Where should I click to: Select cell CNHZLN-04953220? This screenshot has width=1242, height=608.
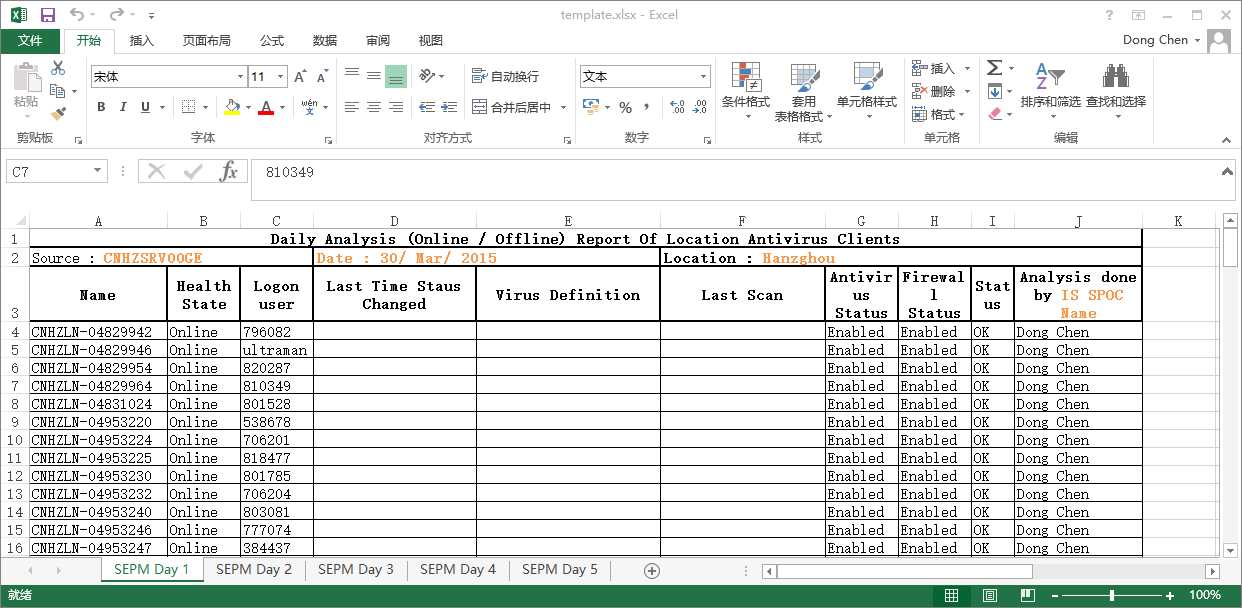(98, 422)
